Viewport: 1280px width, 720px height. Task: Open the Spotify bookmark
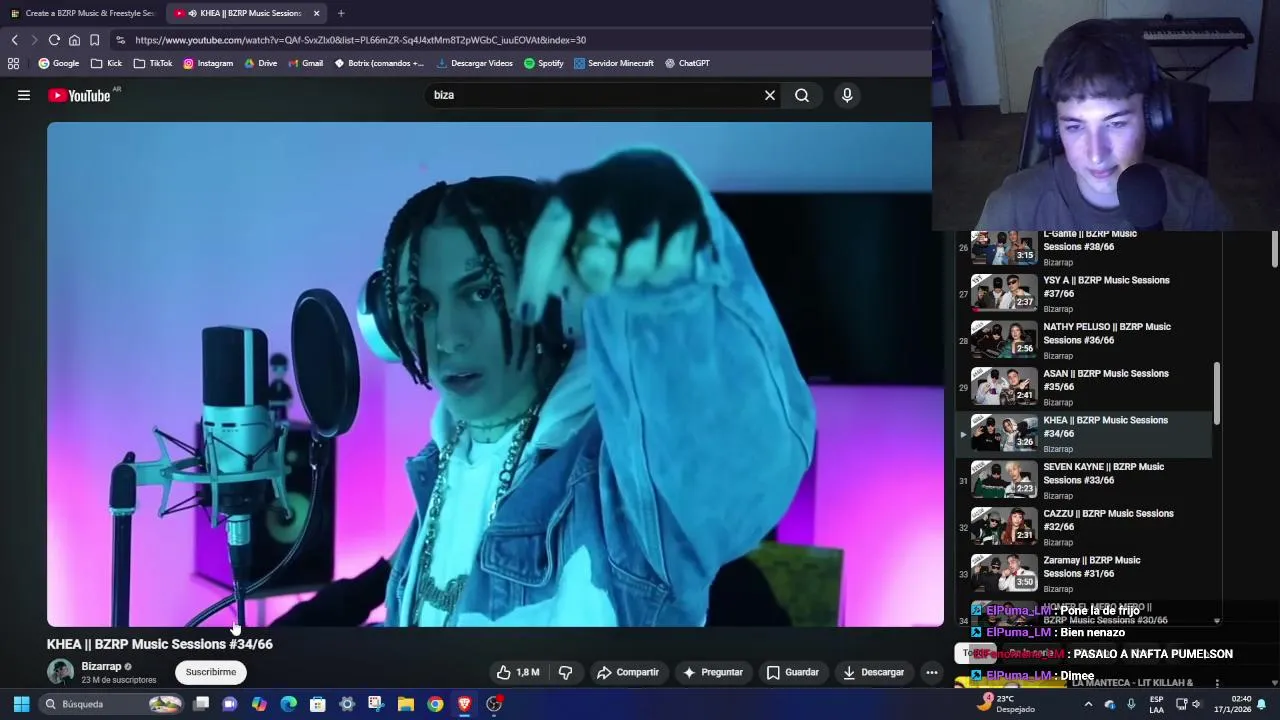pyautogui.click(x=544, y=63)
